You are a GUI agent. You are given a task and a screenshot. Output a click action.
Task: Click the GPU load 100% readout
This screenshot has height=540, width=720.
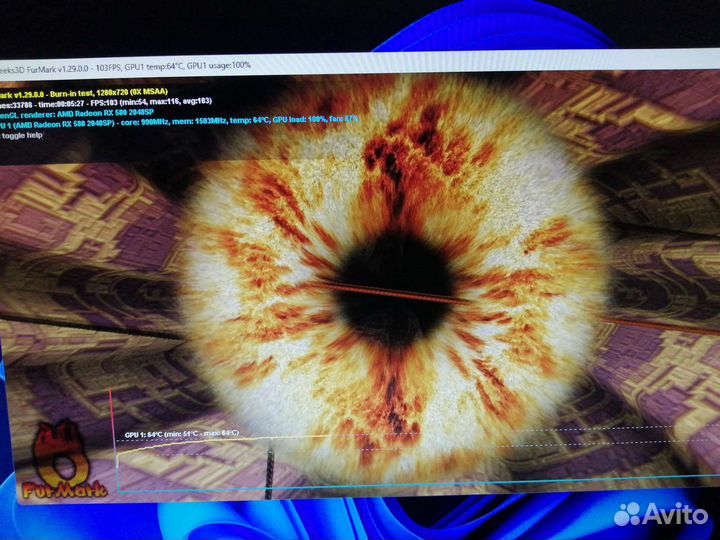[x=304, y=119]
